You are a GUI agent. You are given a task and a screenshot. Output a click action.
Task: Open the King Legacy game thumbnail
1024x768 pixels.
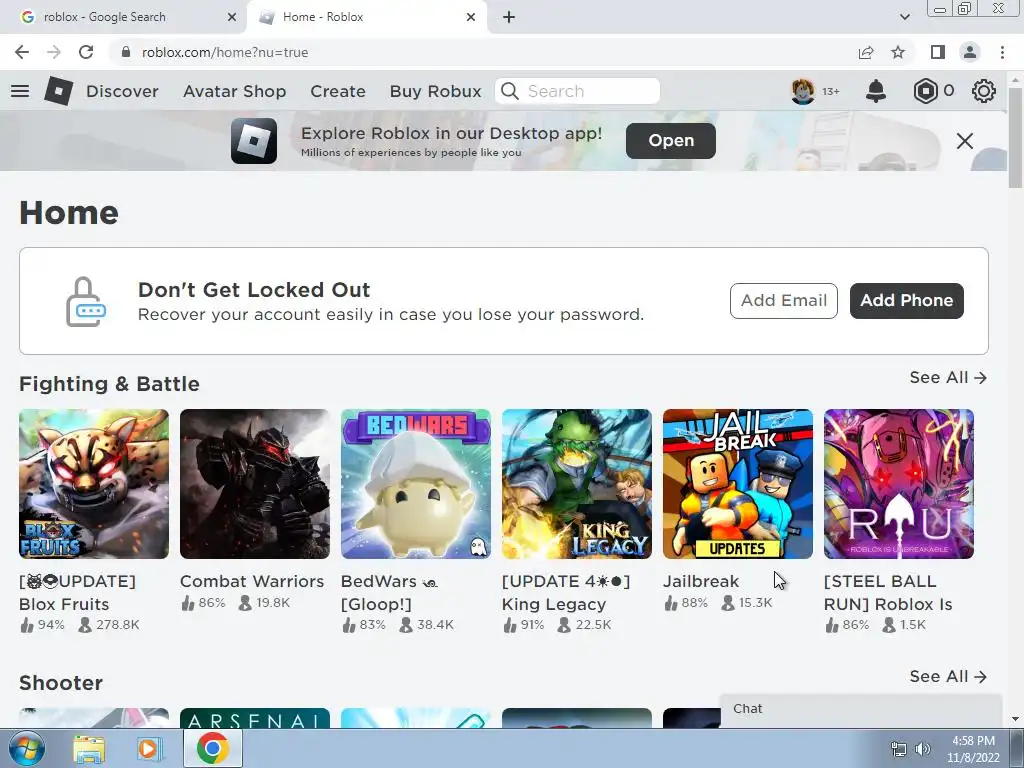pos(577,484)
